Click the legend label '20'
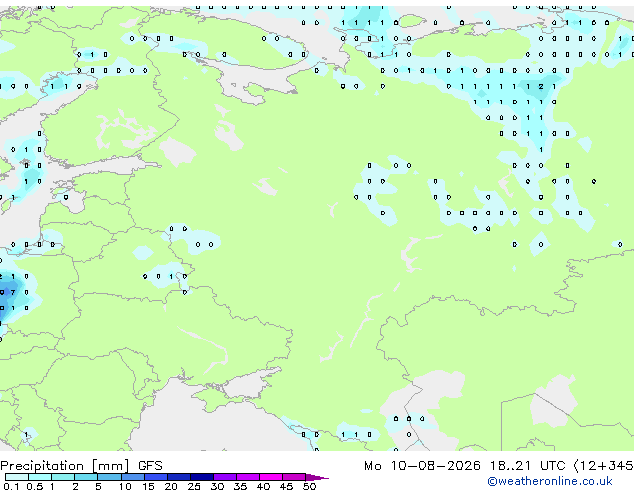Image resolution: width=634 pixels, height=490 pixels. [171, 486]
